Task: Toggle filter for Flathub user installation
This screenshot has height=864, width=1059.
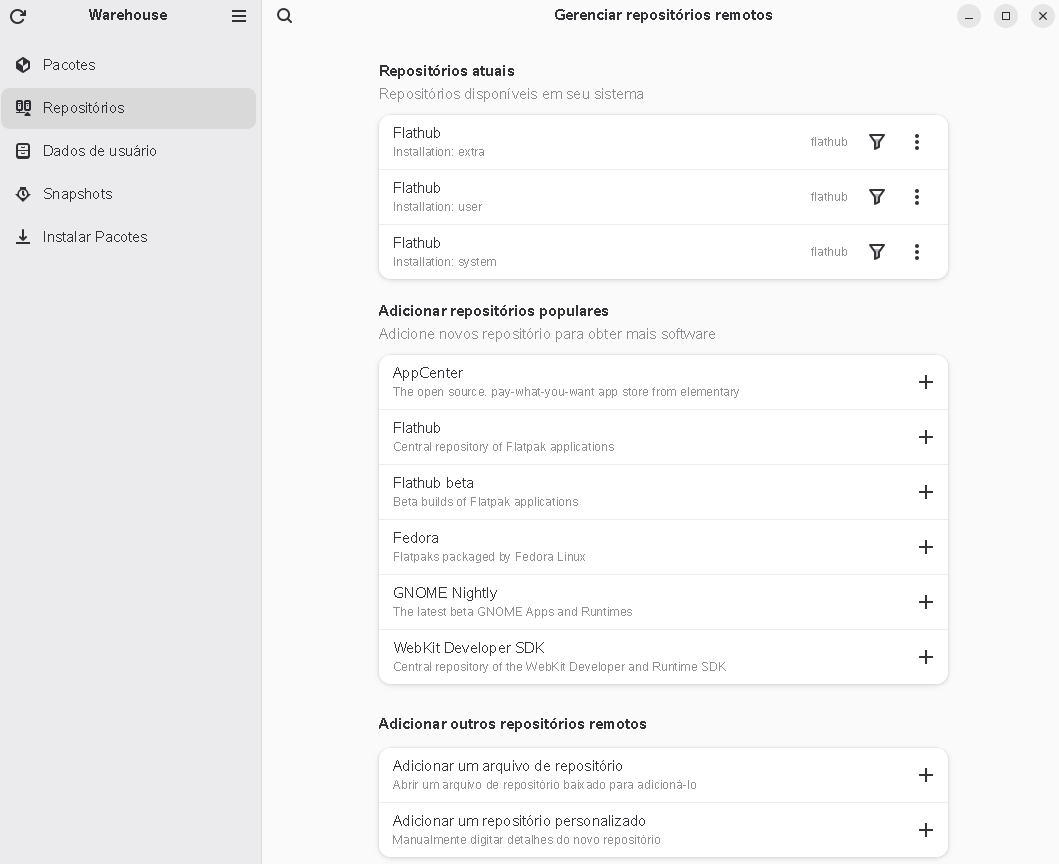Action: point(877,197)
